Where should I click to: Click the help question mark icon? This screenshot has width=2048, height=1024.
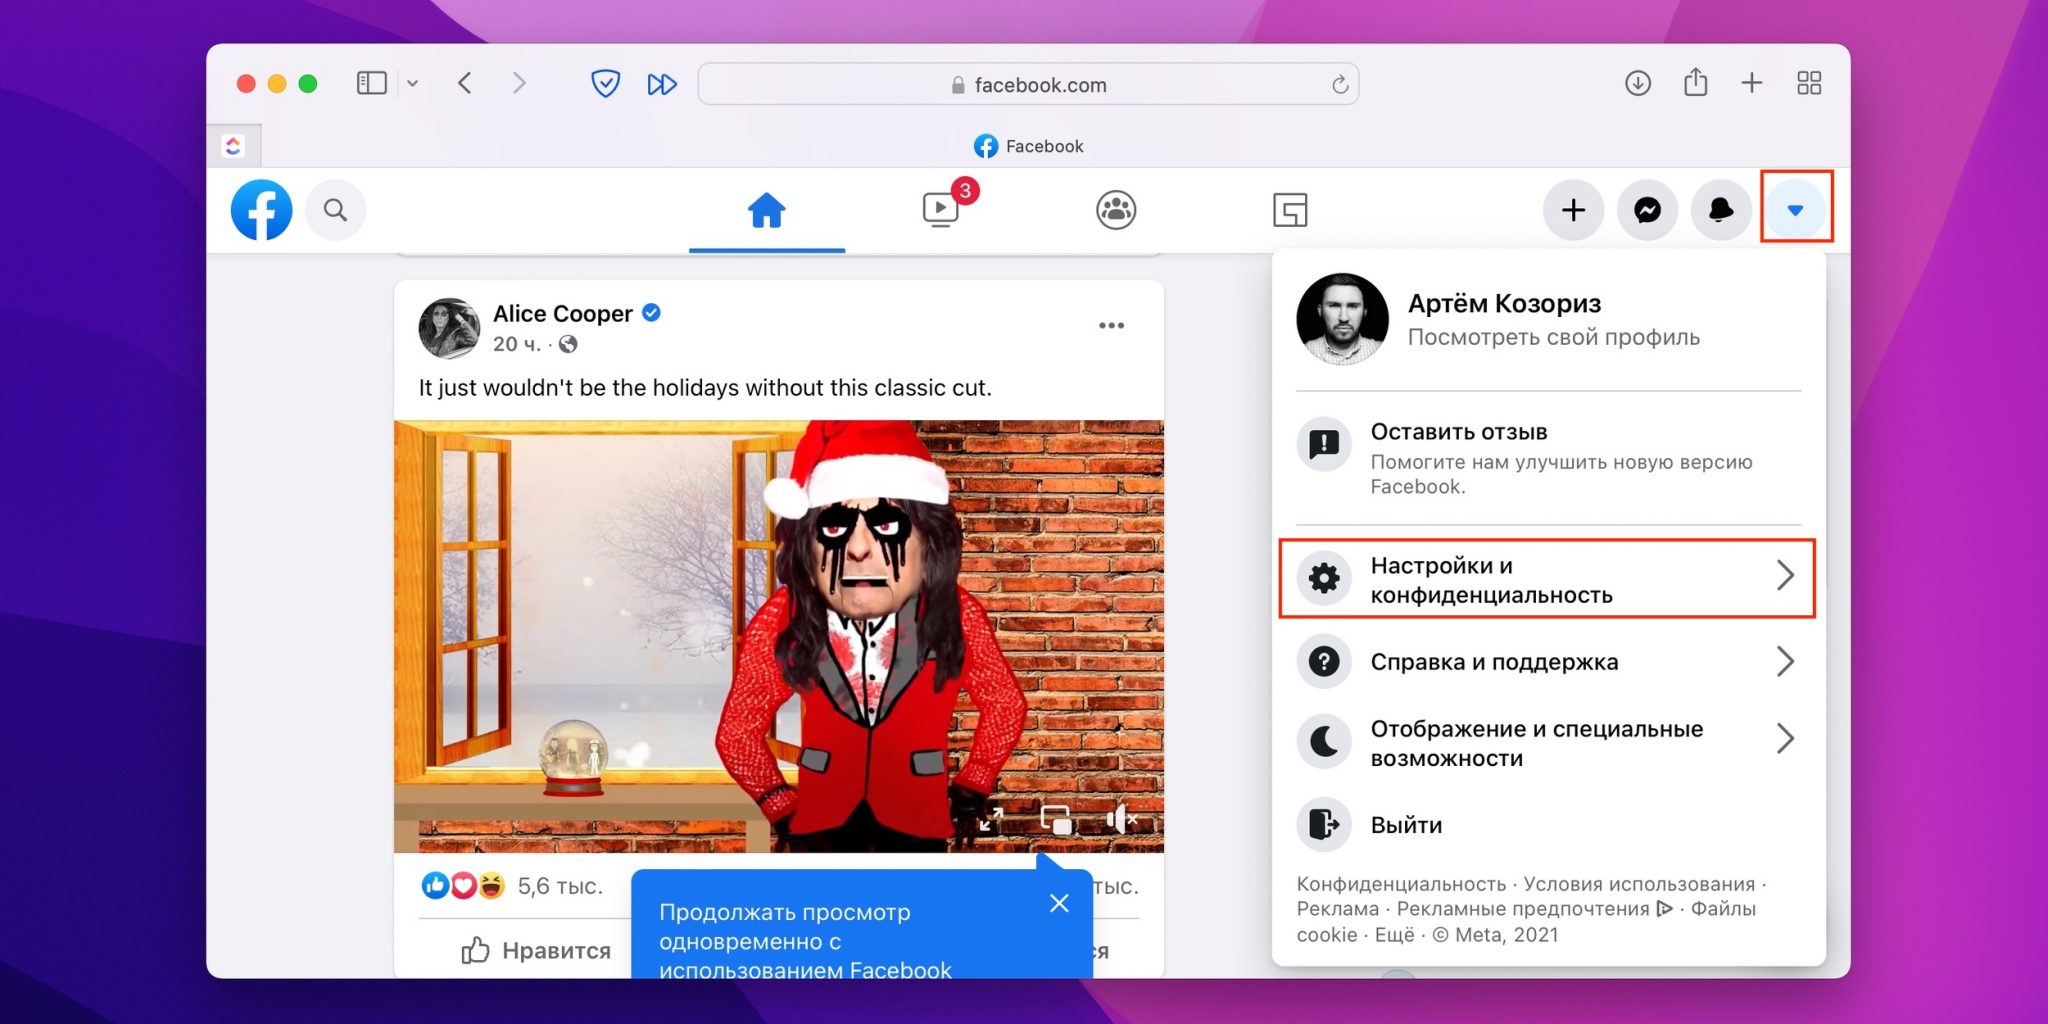[x=1324, y=661]
